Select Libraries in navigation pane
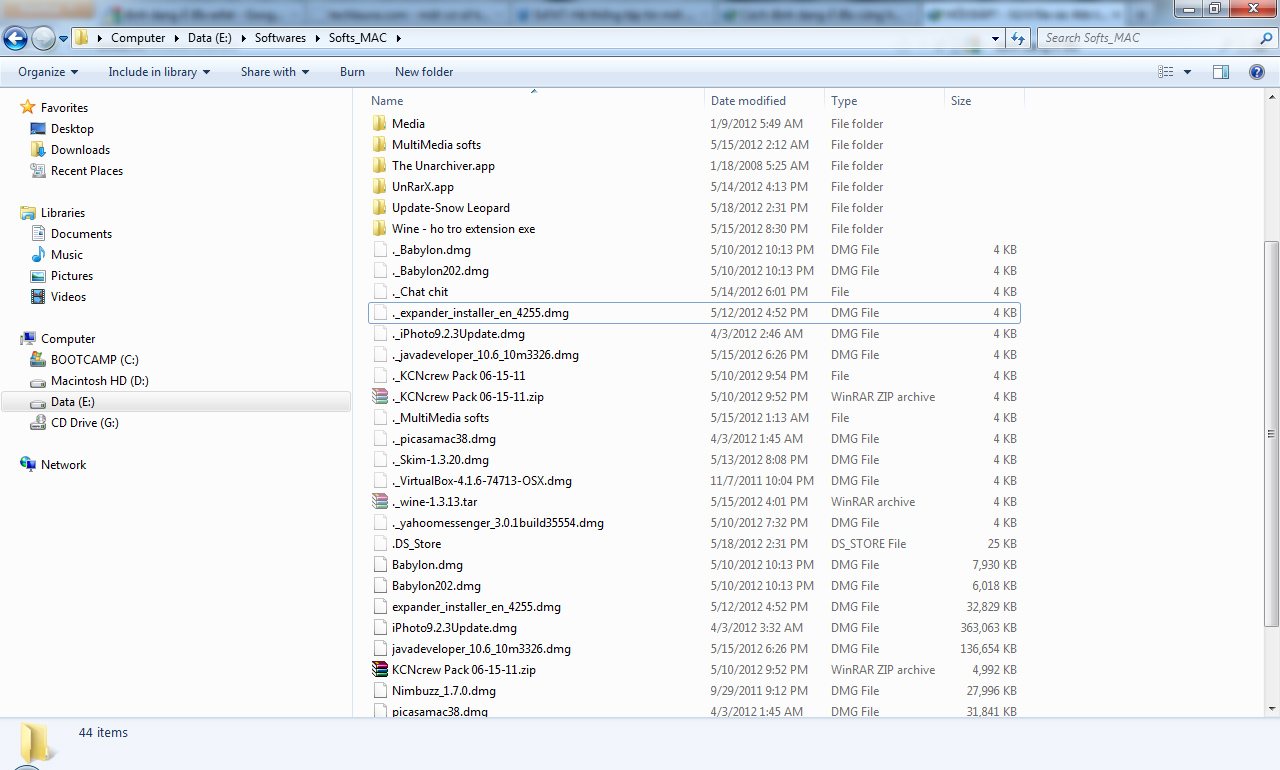The image size is (1280, 770). pos(63,213)
